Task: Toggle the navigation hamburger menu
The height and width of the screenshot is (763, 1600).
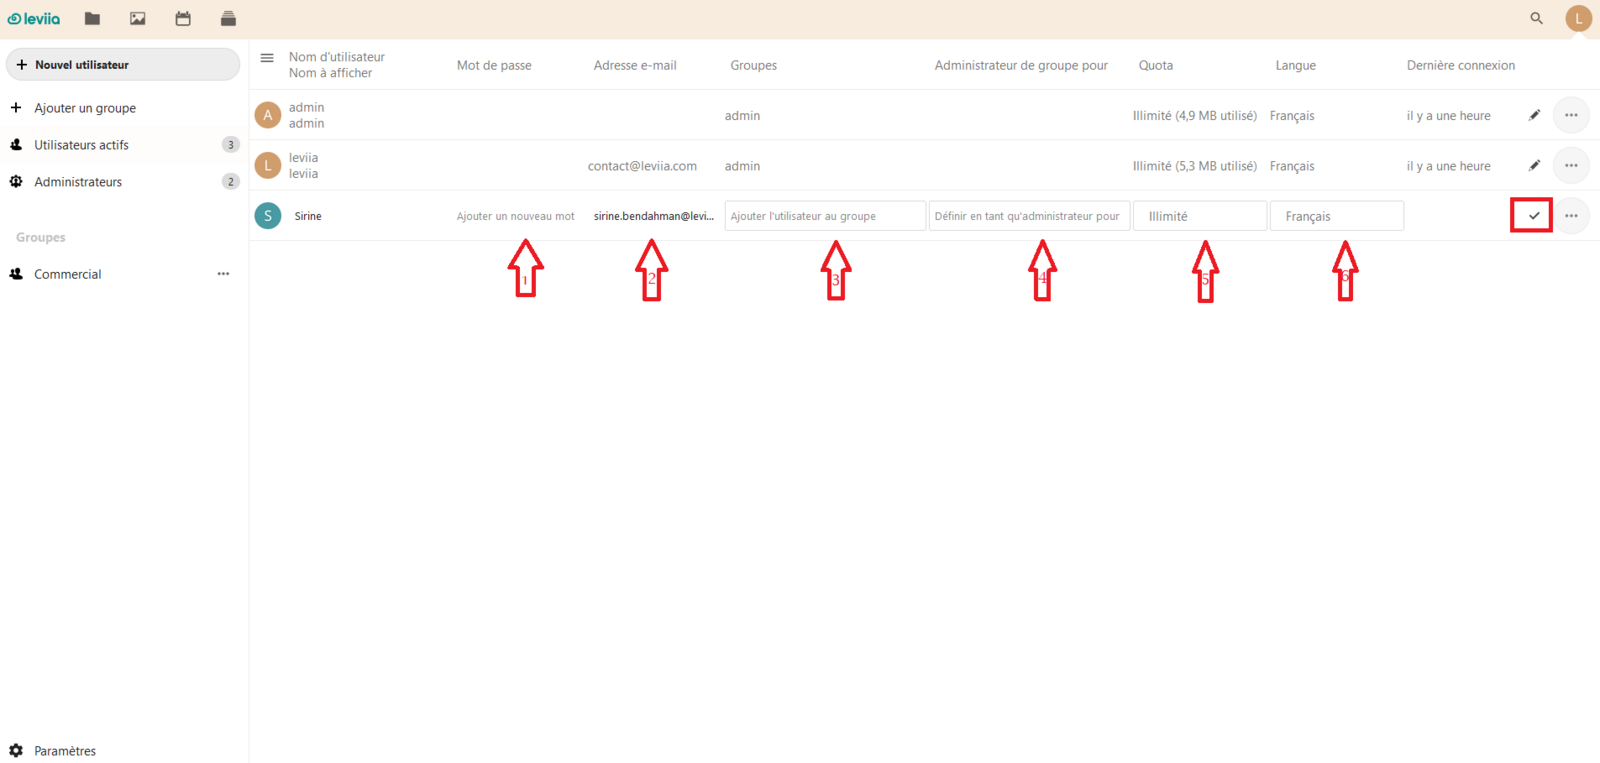Action: point(267,58)
